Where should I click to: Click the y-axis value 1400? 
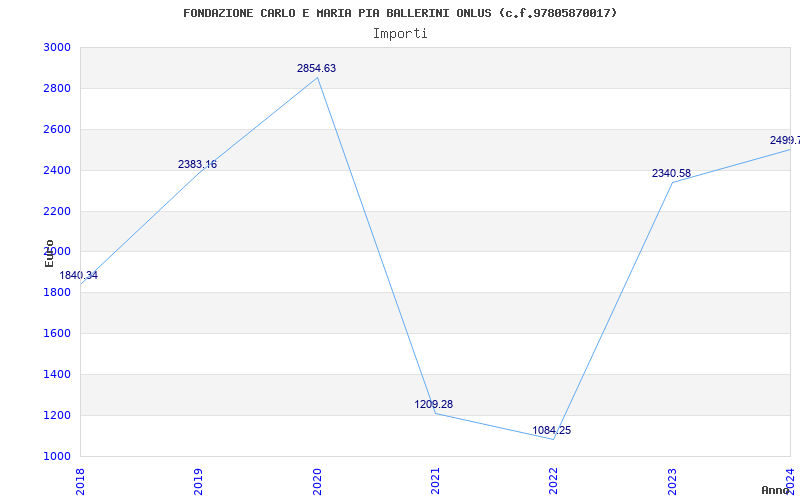click(57, 374)
